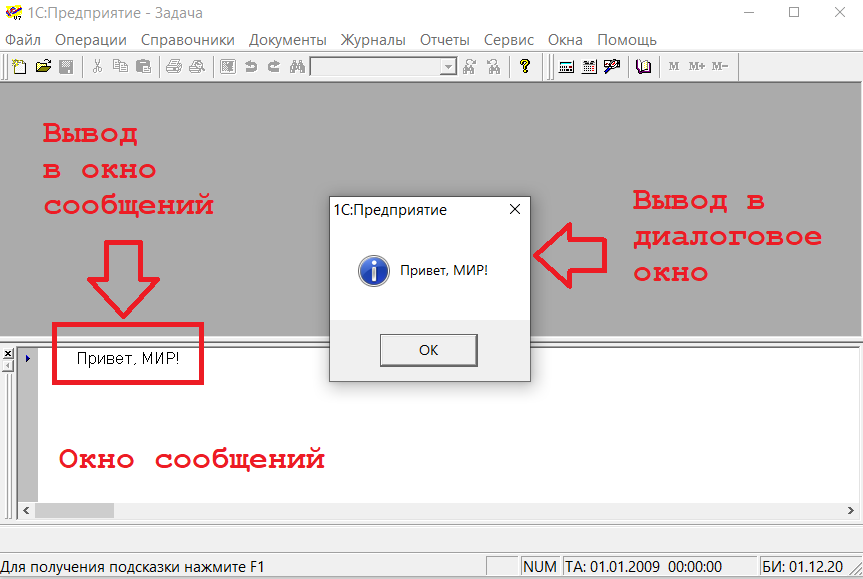Viewport: 863px width, 579px height.
Task: Click the M memory button
Action: tap(674, 66)
